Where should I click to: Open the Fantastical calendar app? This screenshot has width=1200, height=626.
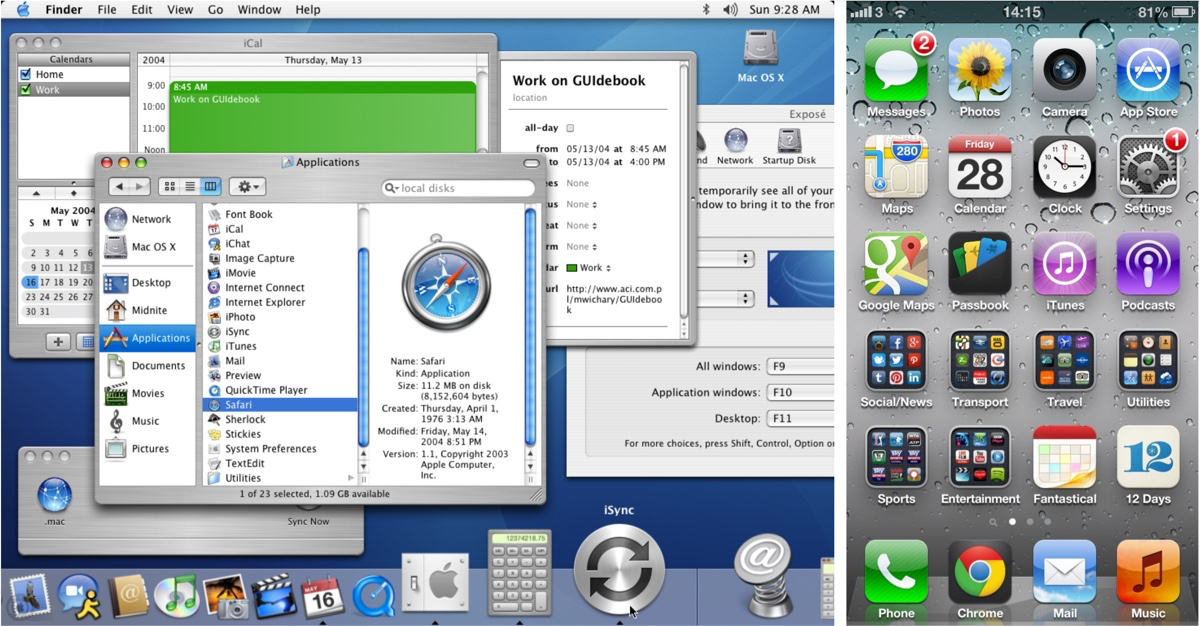[x=1064, y=457]
